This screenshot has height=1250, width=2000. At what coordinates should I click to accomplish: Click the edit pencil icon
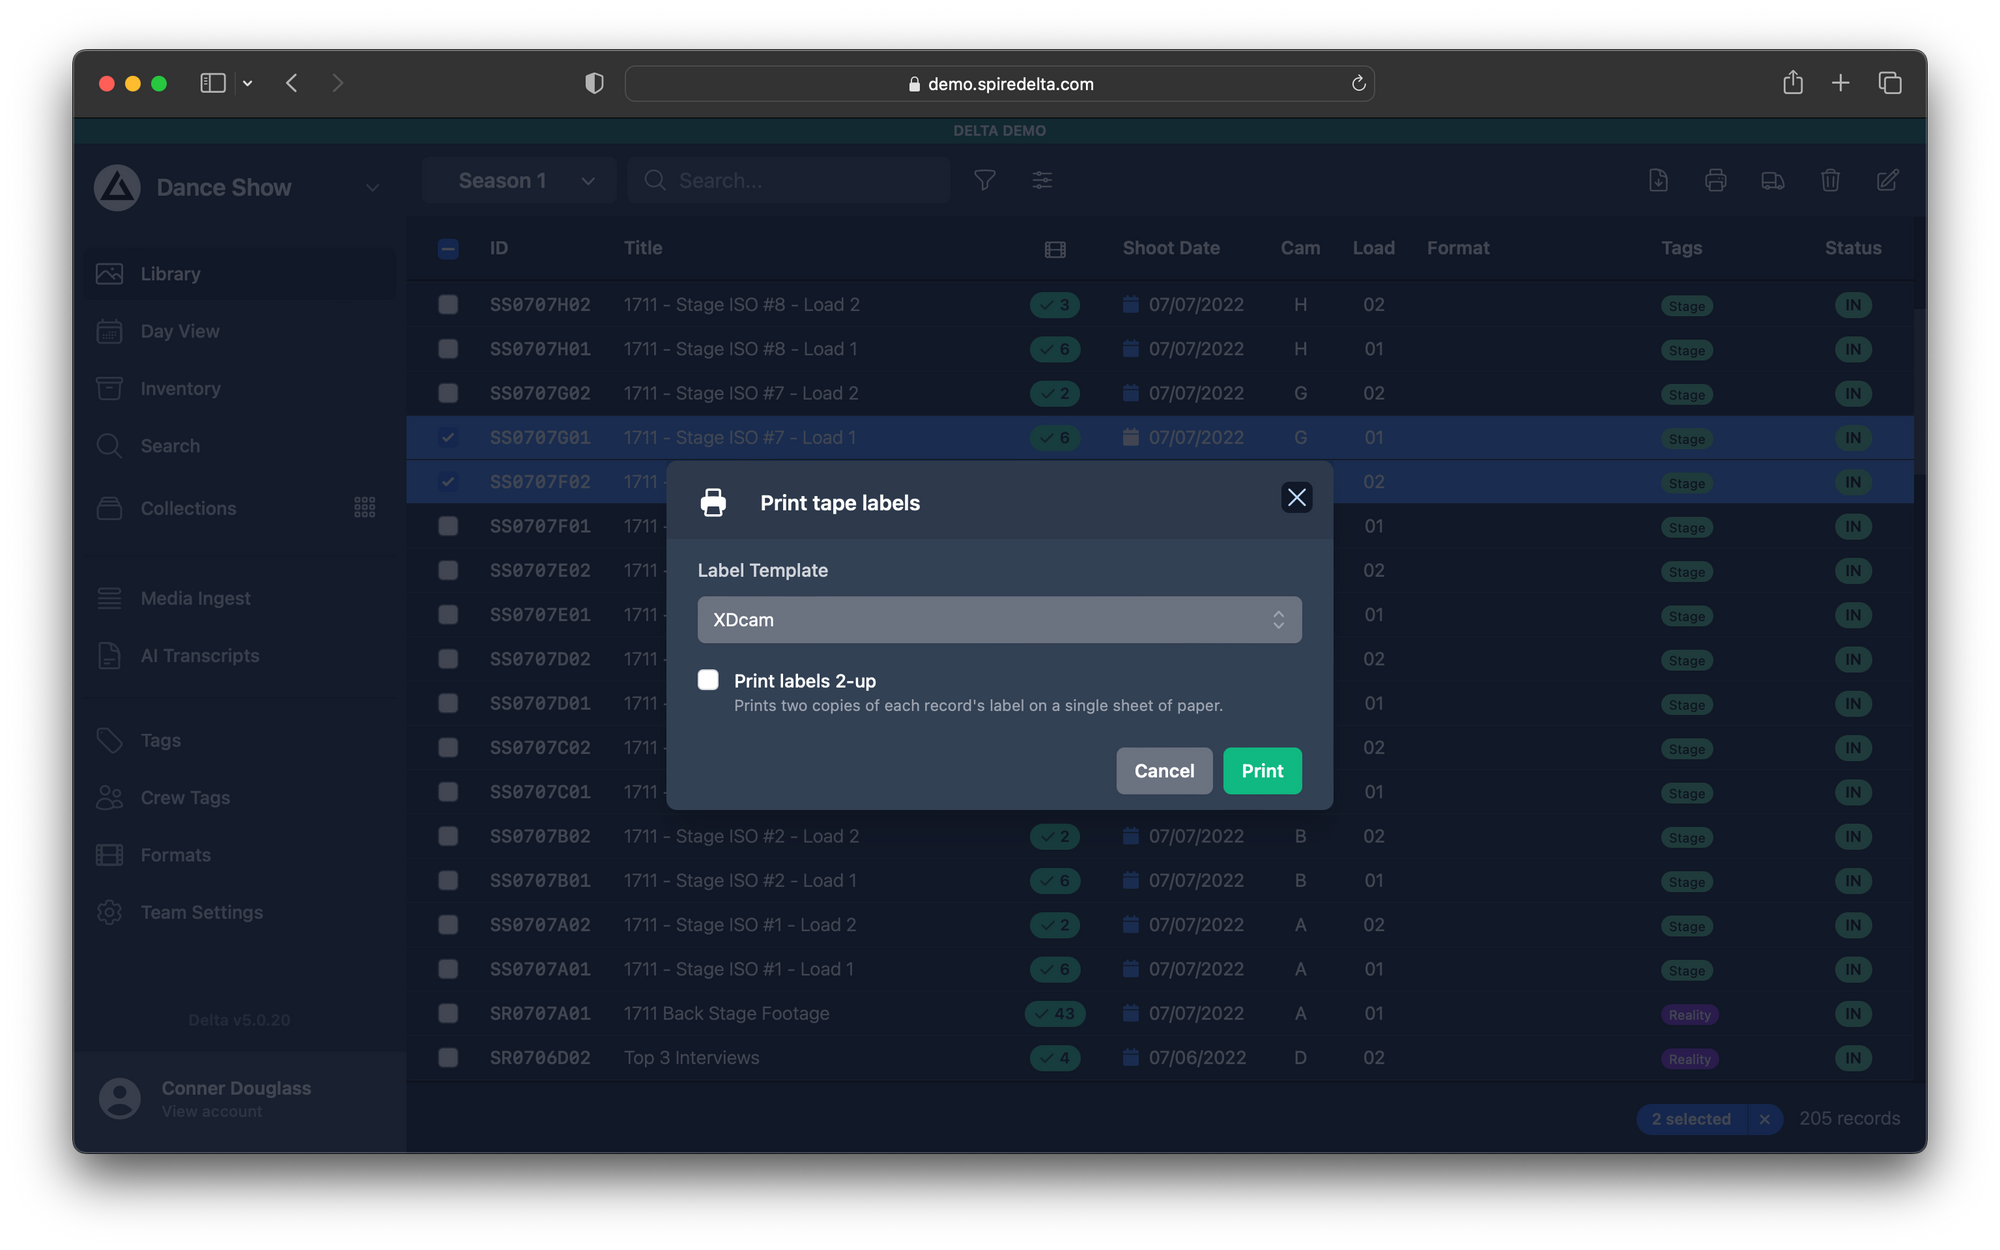point(1887,180)
